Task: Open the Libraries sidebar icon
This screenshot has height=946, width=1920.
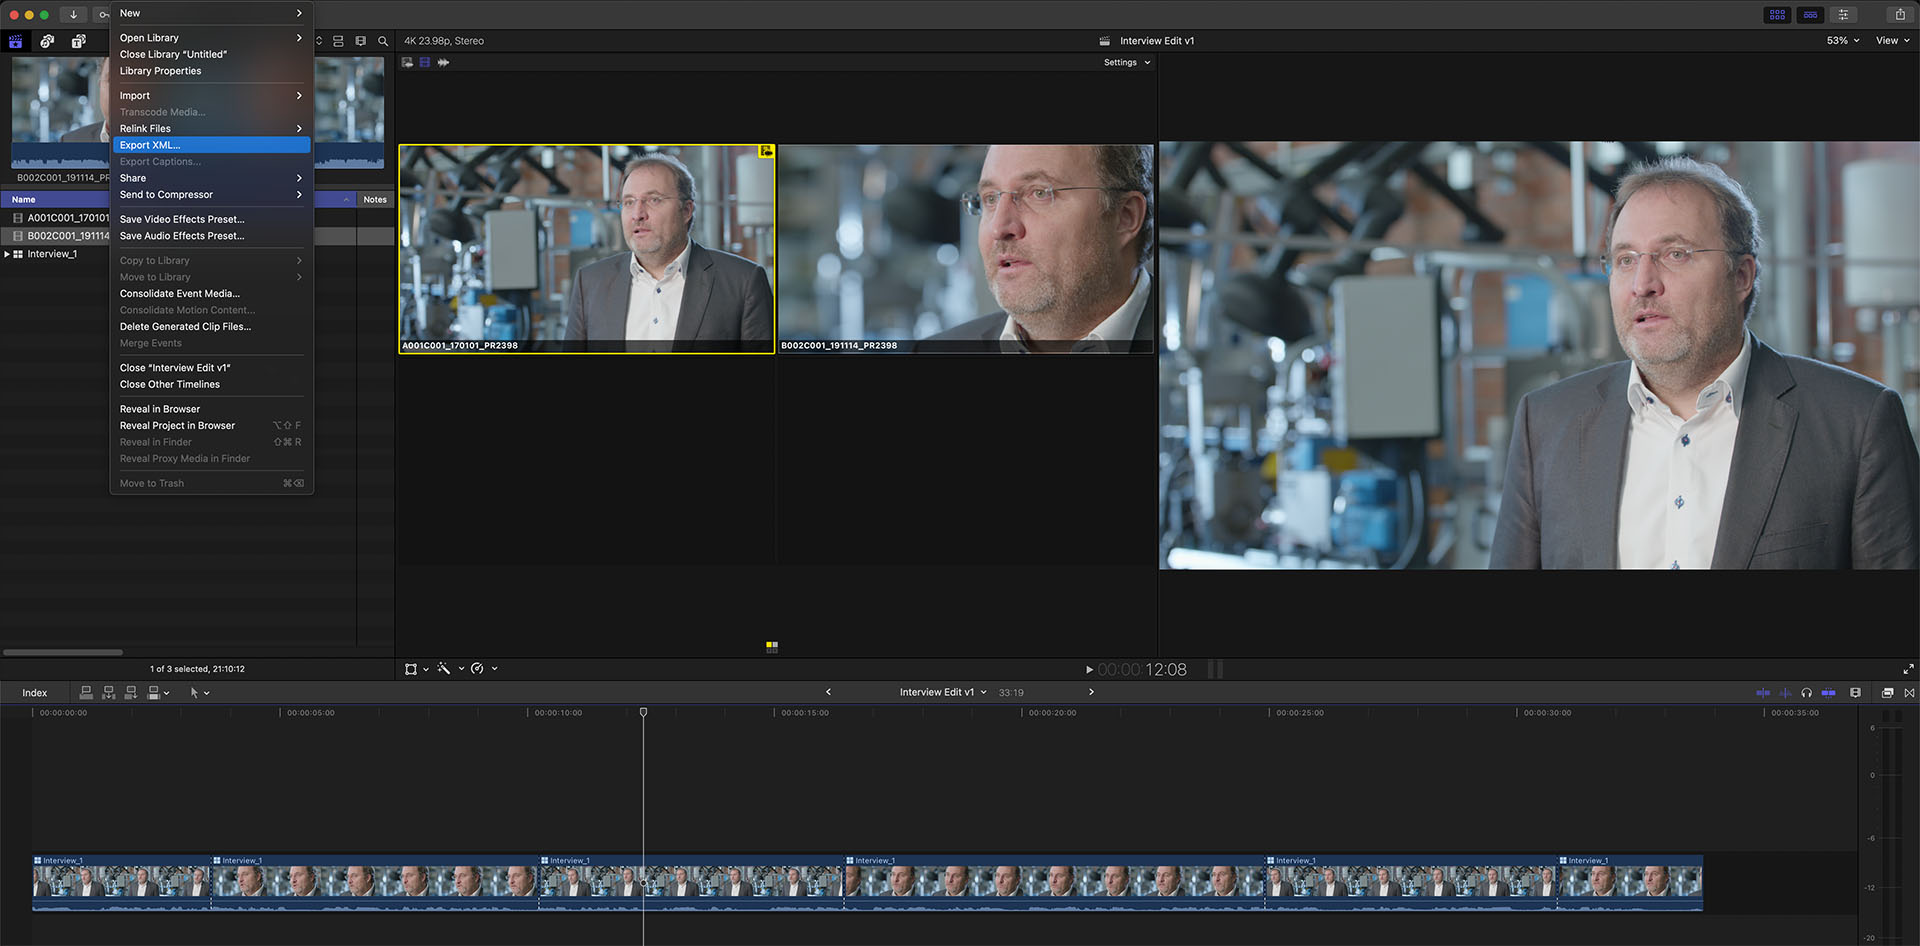Action: (x=16, y=41)
